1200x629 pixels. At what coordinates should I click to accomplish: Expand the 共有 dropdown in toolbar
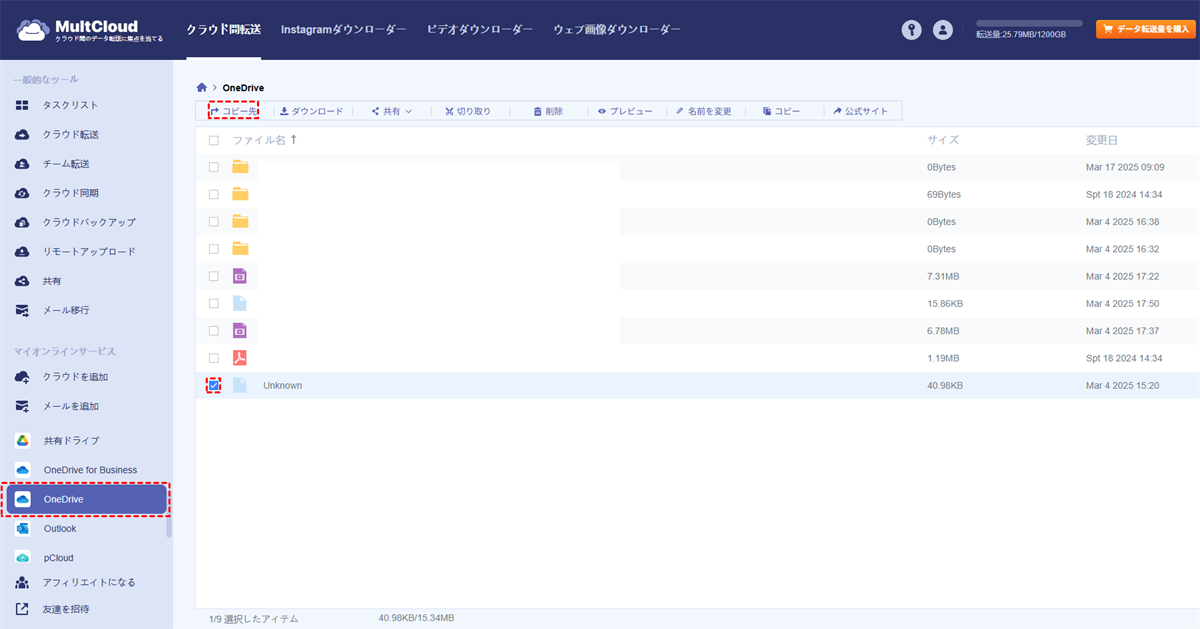[x=391, y=111]
